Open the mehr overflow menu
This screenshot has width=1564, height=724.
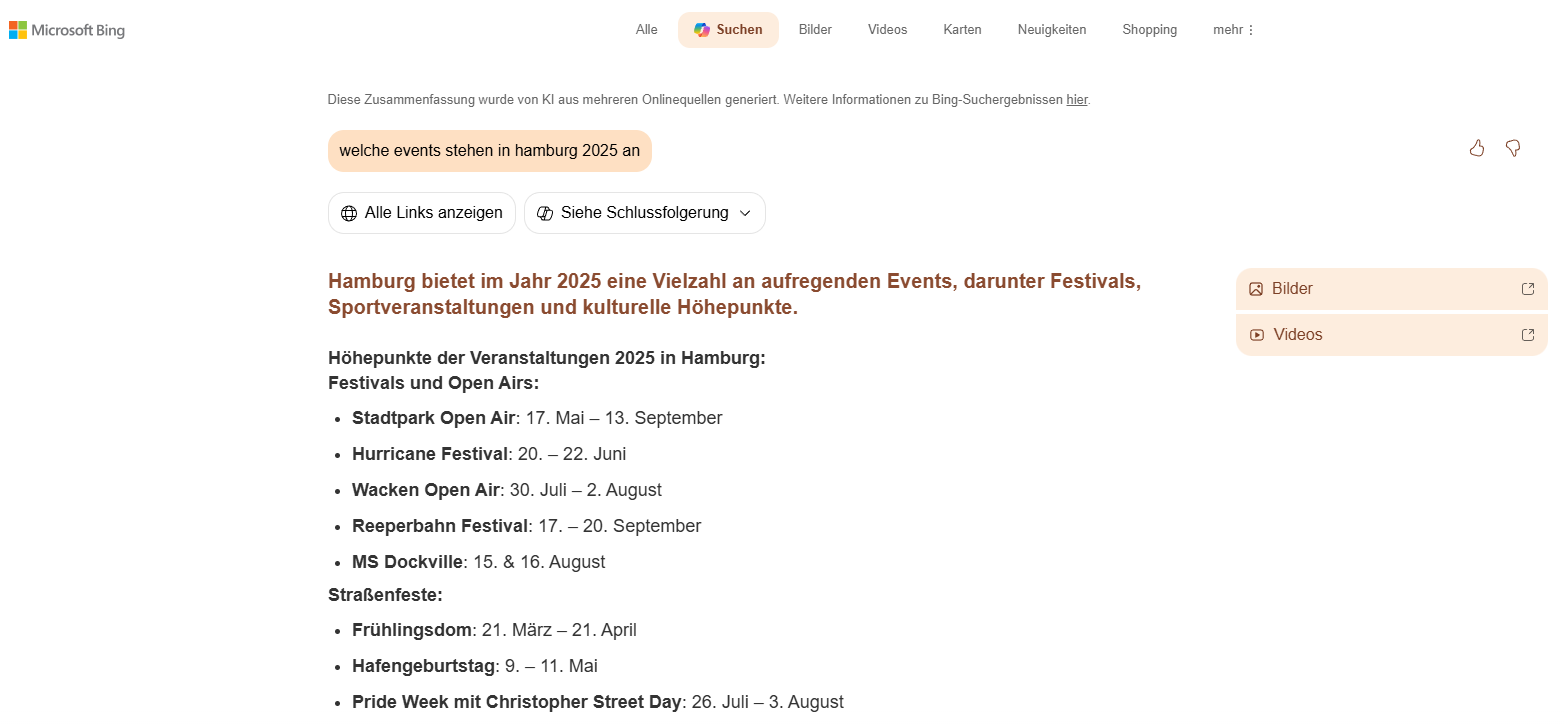tap(1234, 30)
